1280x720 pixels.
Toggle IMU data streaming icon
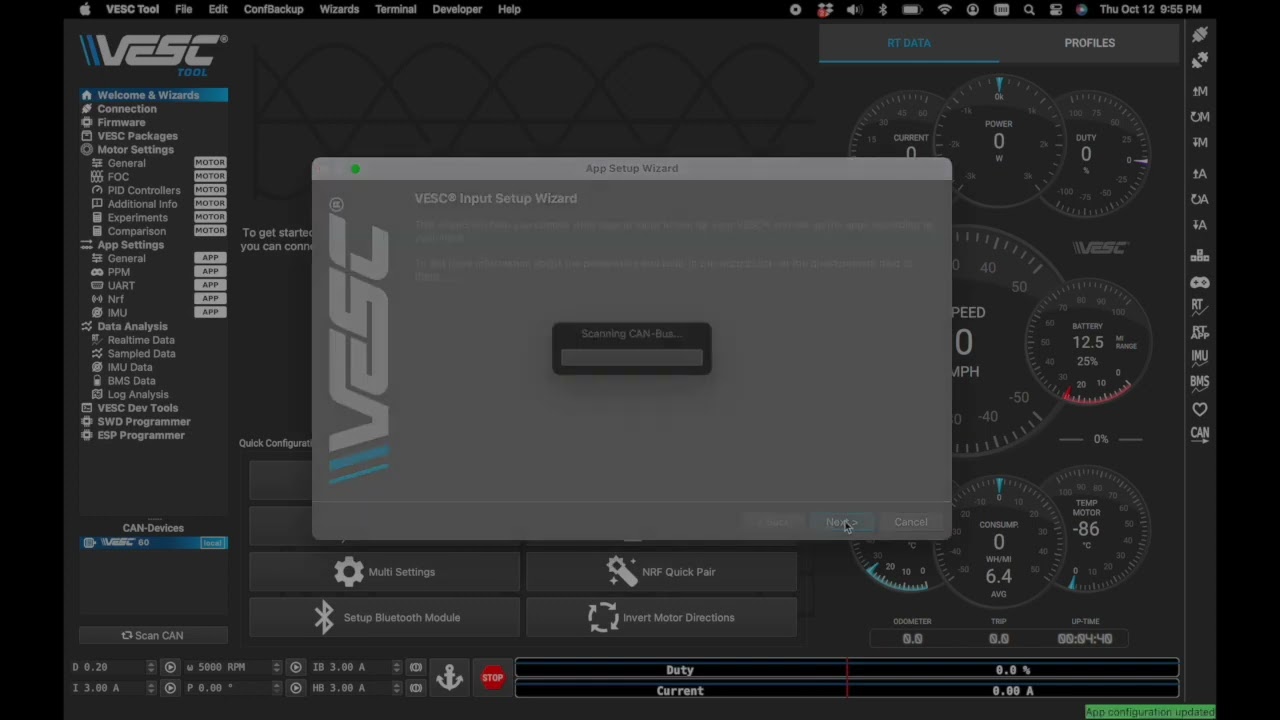[x=1200, y=357]
